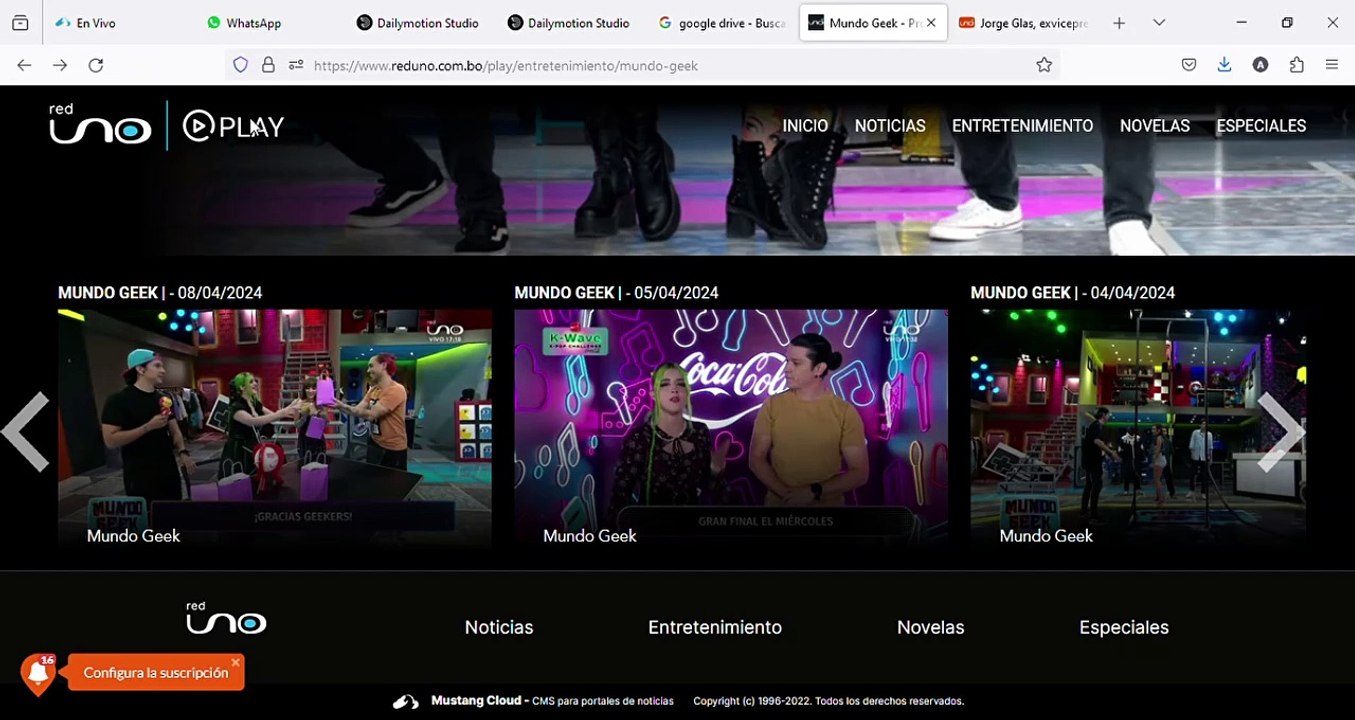The image size is (1355, 720).
Task: Close the Mundo Geek tab
Action: click(931, 23)
